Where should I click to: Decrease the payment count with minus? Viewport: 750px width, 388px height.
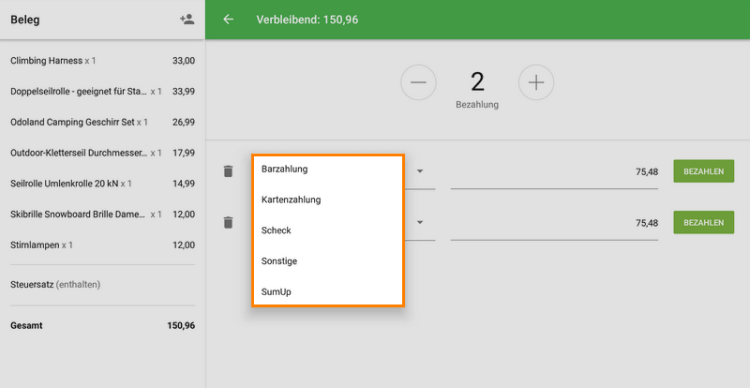coord(418,82)
